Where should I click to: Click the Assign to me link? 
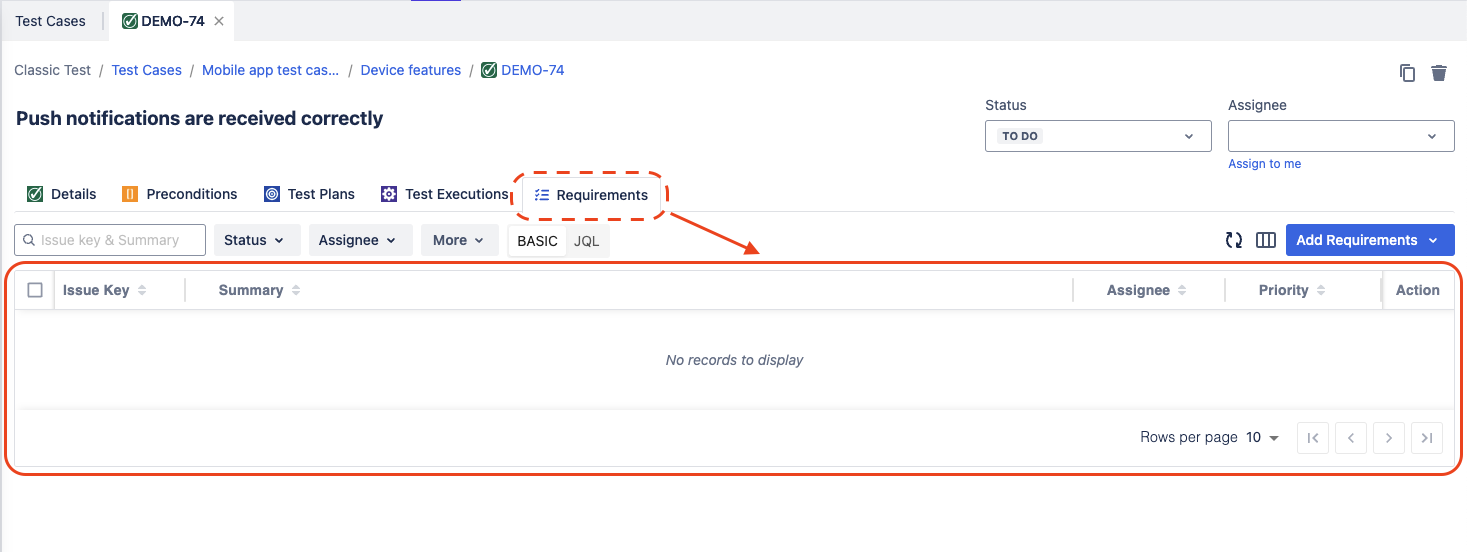1264,164
